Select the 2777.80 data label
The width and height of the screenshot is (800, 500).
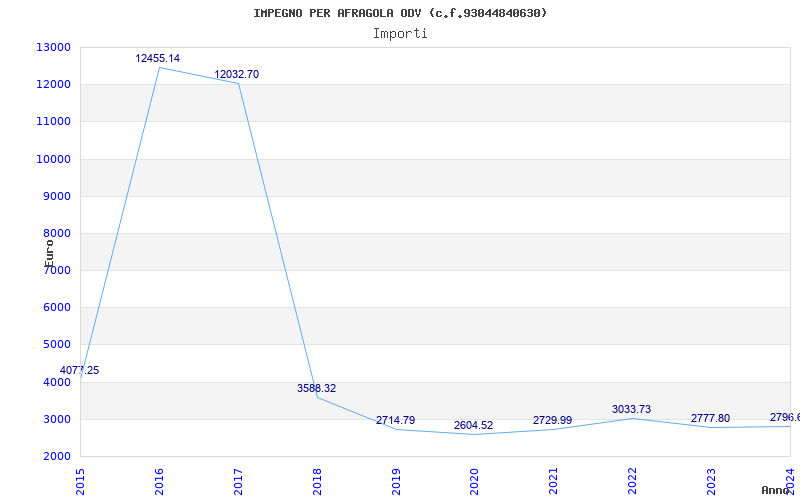[x=710, y=418]
